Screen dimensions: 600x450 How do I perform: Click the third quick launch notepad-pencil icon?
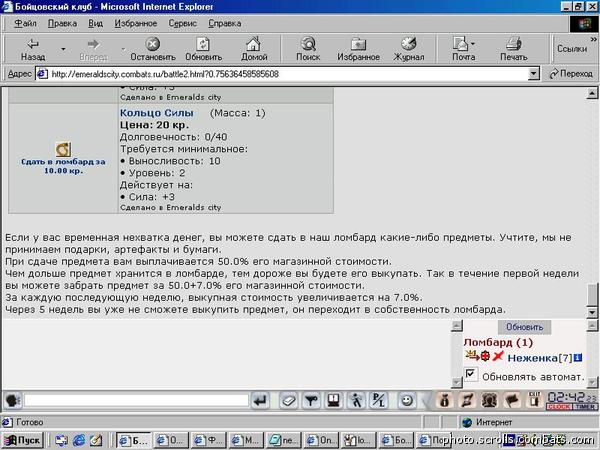[96, 440]
